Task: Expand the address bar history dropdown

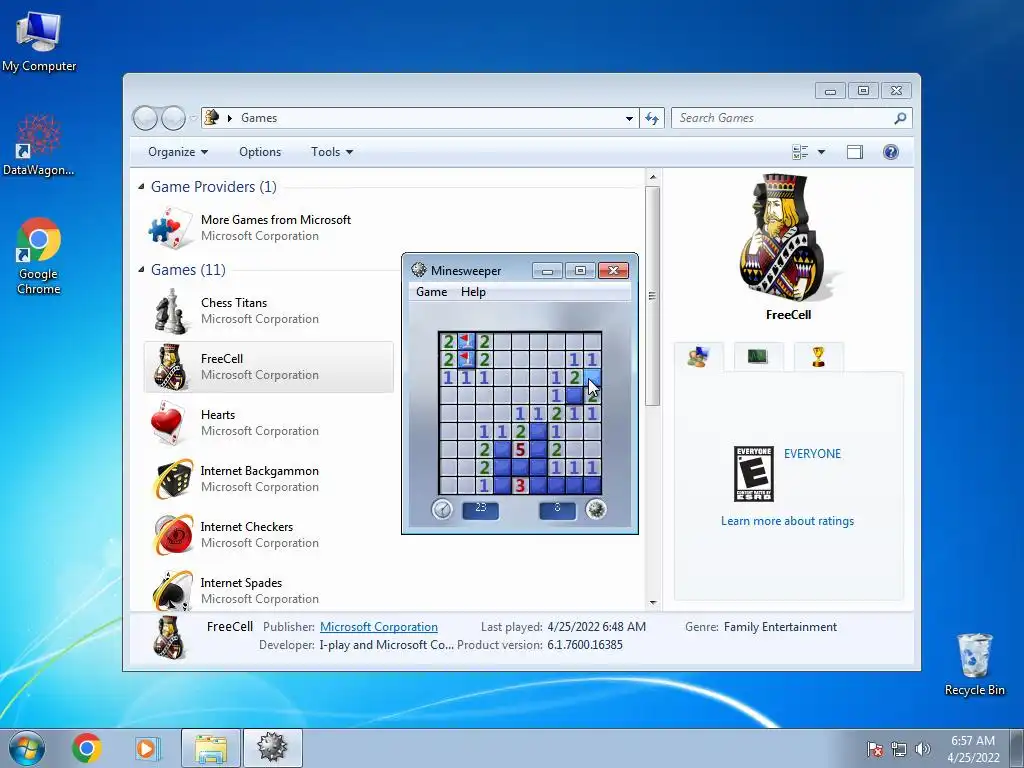Action: (x=629, y=118)
